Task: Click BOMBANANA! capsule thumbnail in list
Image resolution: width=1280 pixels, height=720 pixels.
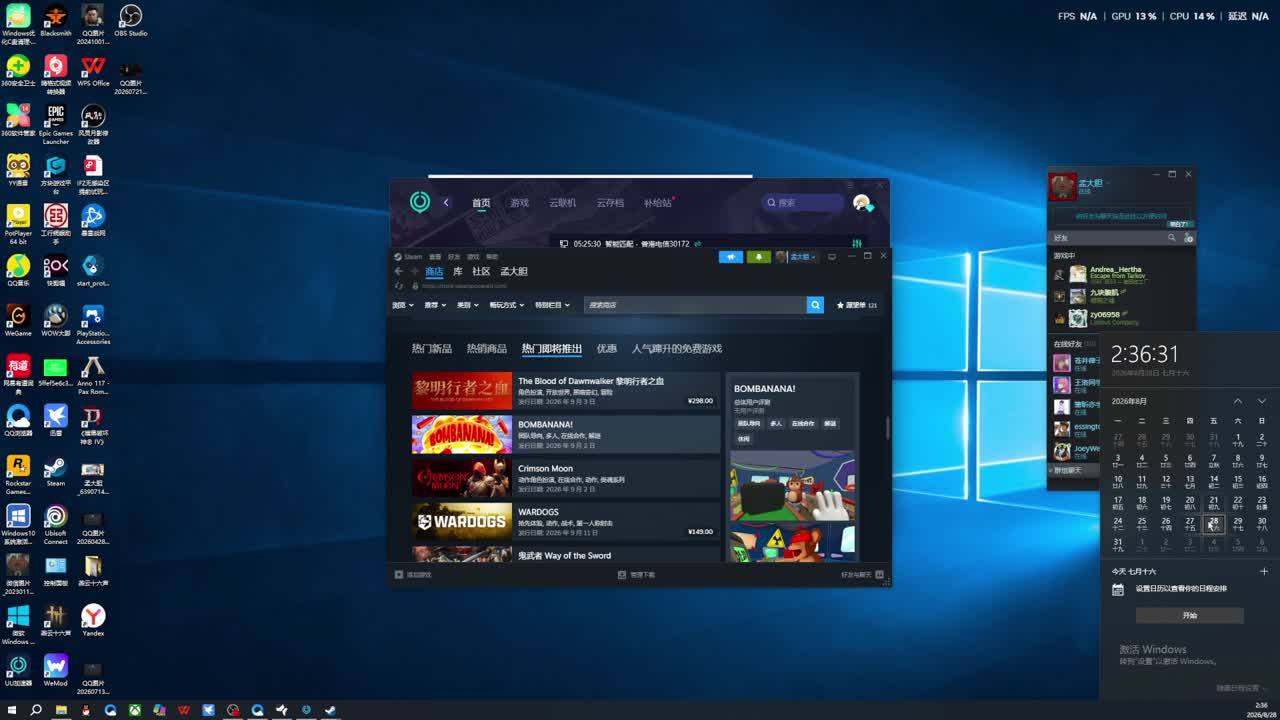Action: [x=462, y=435]
